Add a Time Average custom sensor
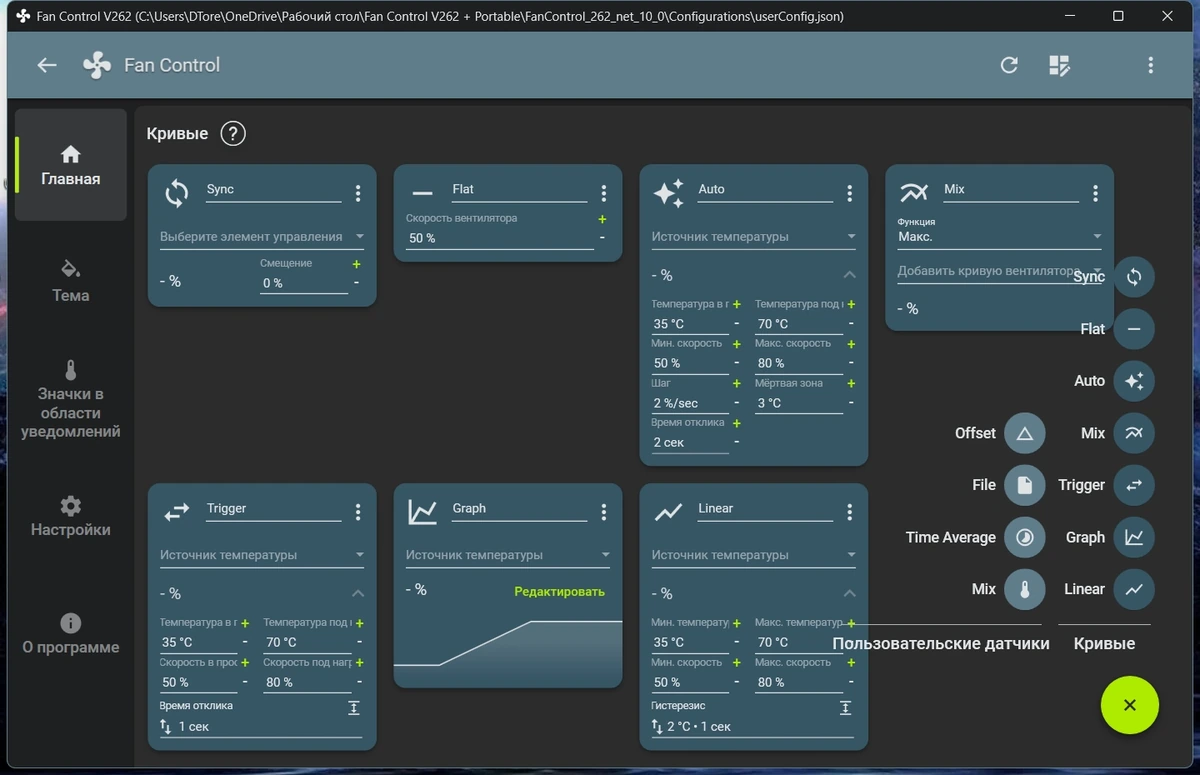1200x775 pixels. 1024,537
